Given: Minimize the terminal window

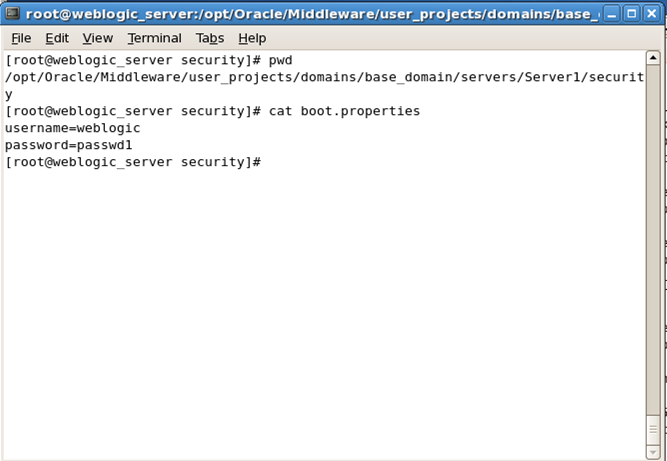Looking at the screenshot, I should click(x=612, y=14).
